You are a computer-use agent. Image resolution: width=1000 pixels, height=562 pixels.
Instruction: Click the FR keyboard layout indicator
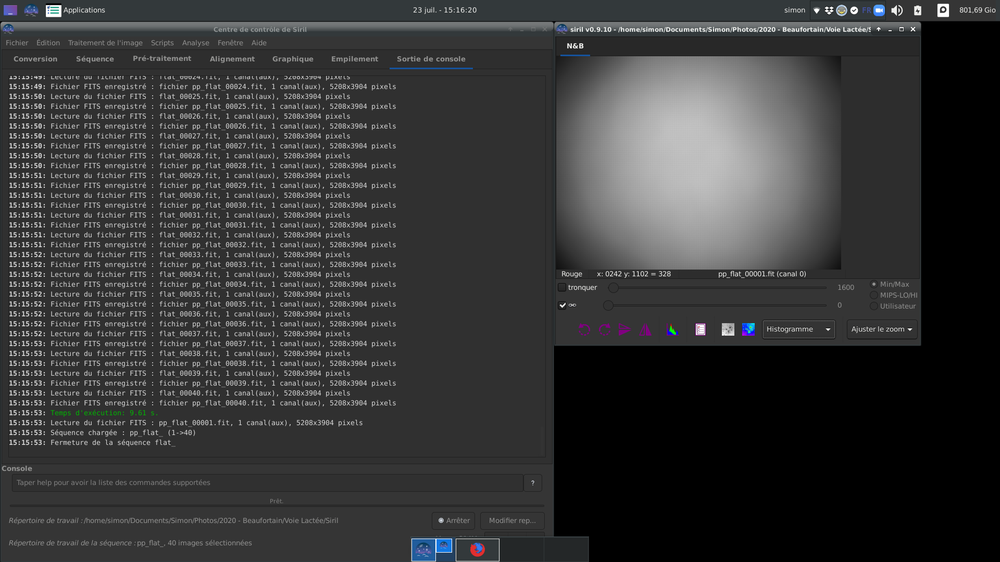866,10
